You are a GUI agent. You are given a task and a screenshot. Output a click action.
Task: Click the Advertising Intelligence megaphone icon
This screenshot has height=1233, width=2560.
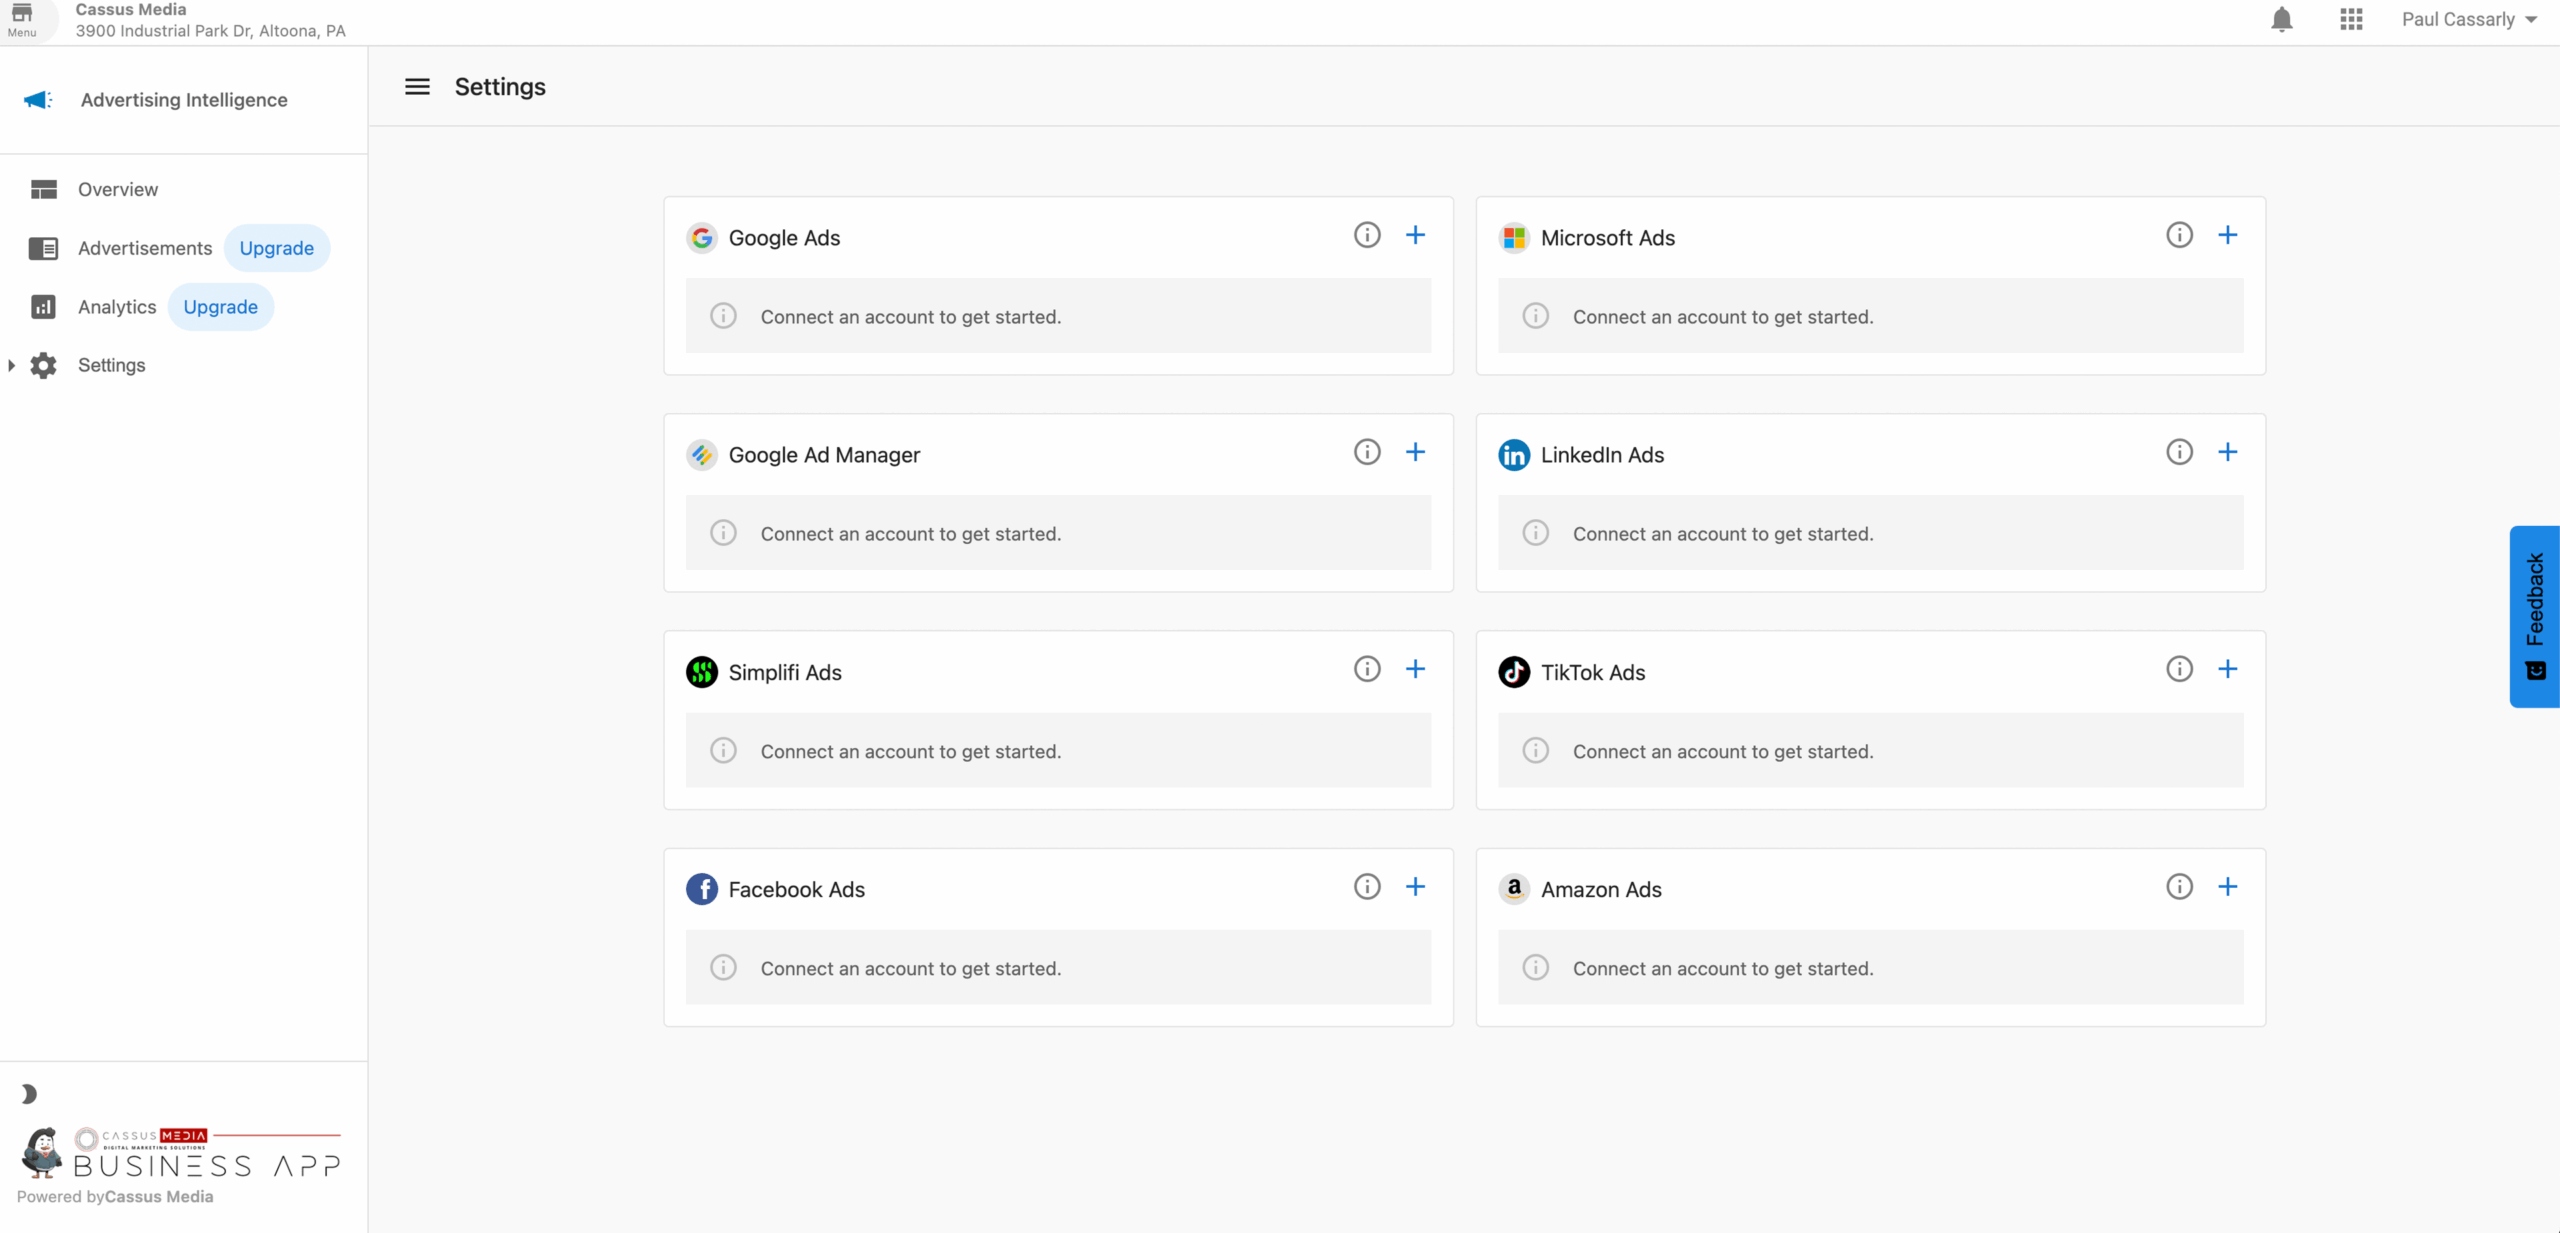[x=38, y=100]
